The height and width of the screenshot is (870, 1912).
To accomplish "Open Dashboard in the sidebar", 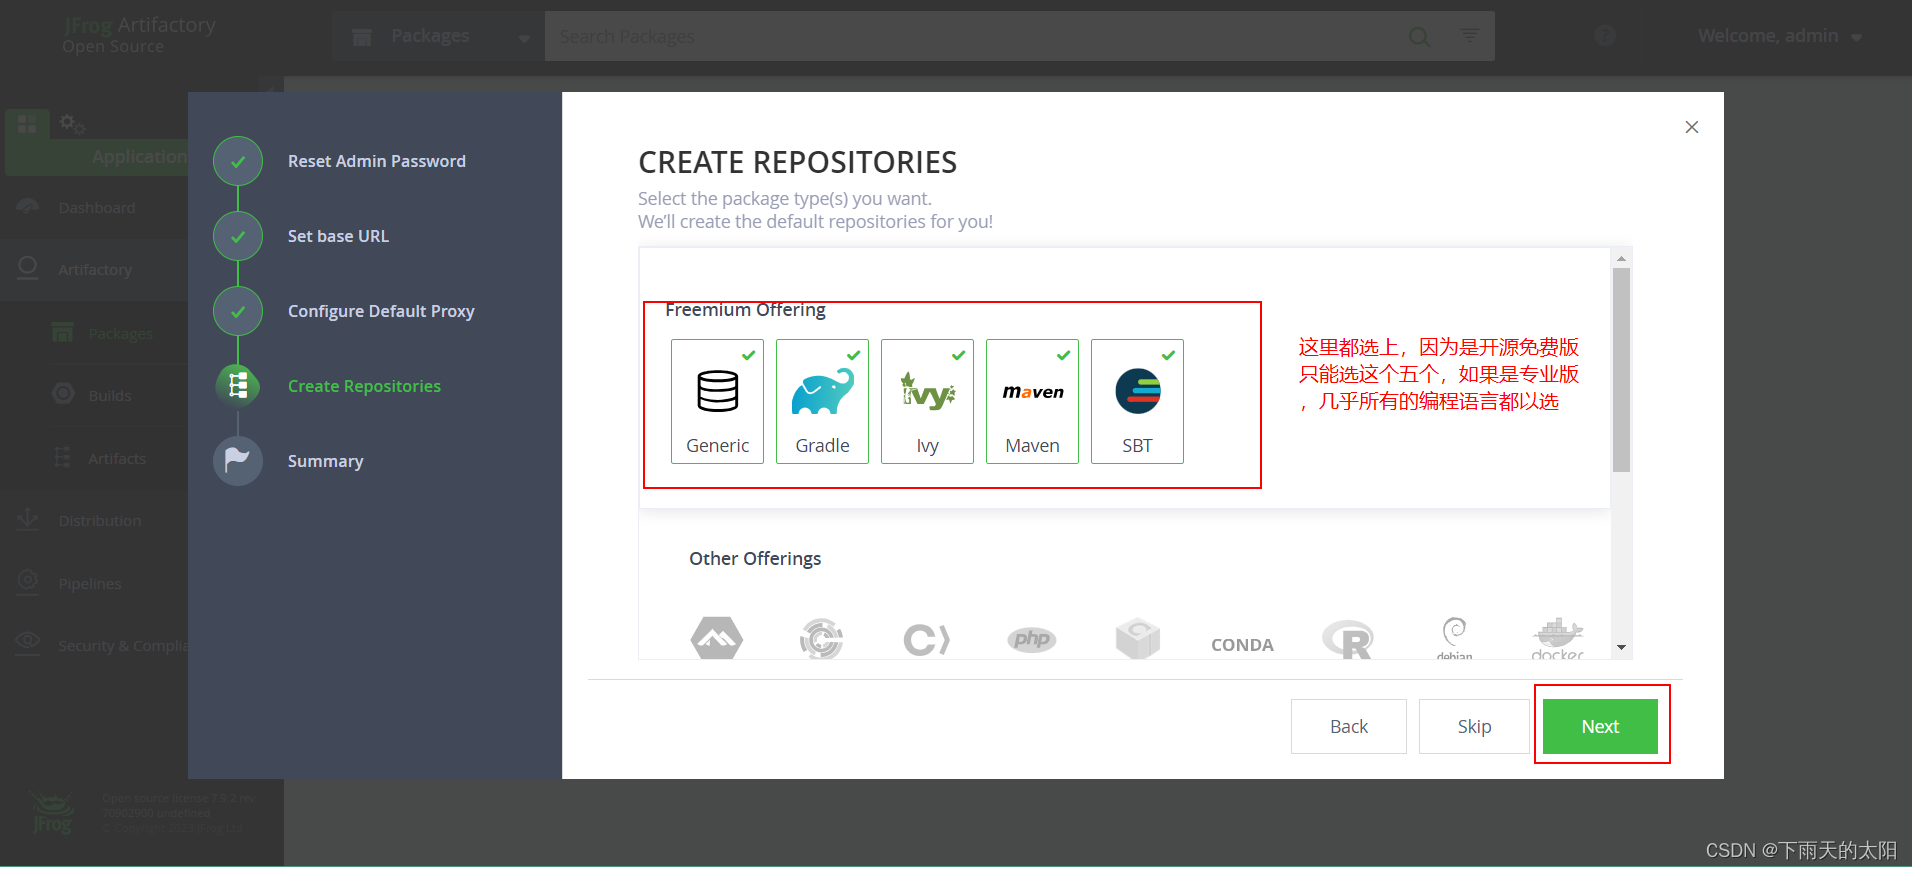I will pyautogui.click(x=96, y=207).
